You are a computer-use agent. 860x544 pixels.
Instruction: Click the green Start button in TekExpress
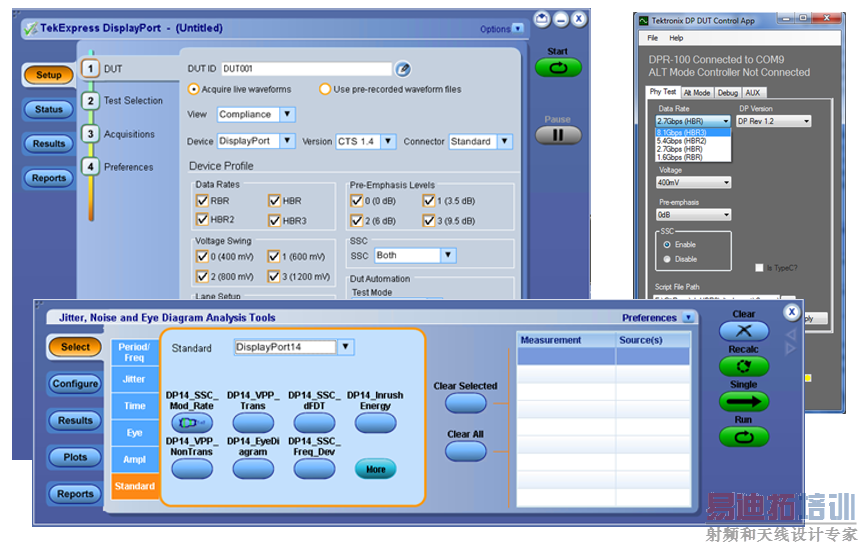click(x=558, y=68)
